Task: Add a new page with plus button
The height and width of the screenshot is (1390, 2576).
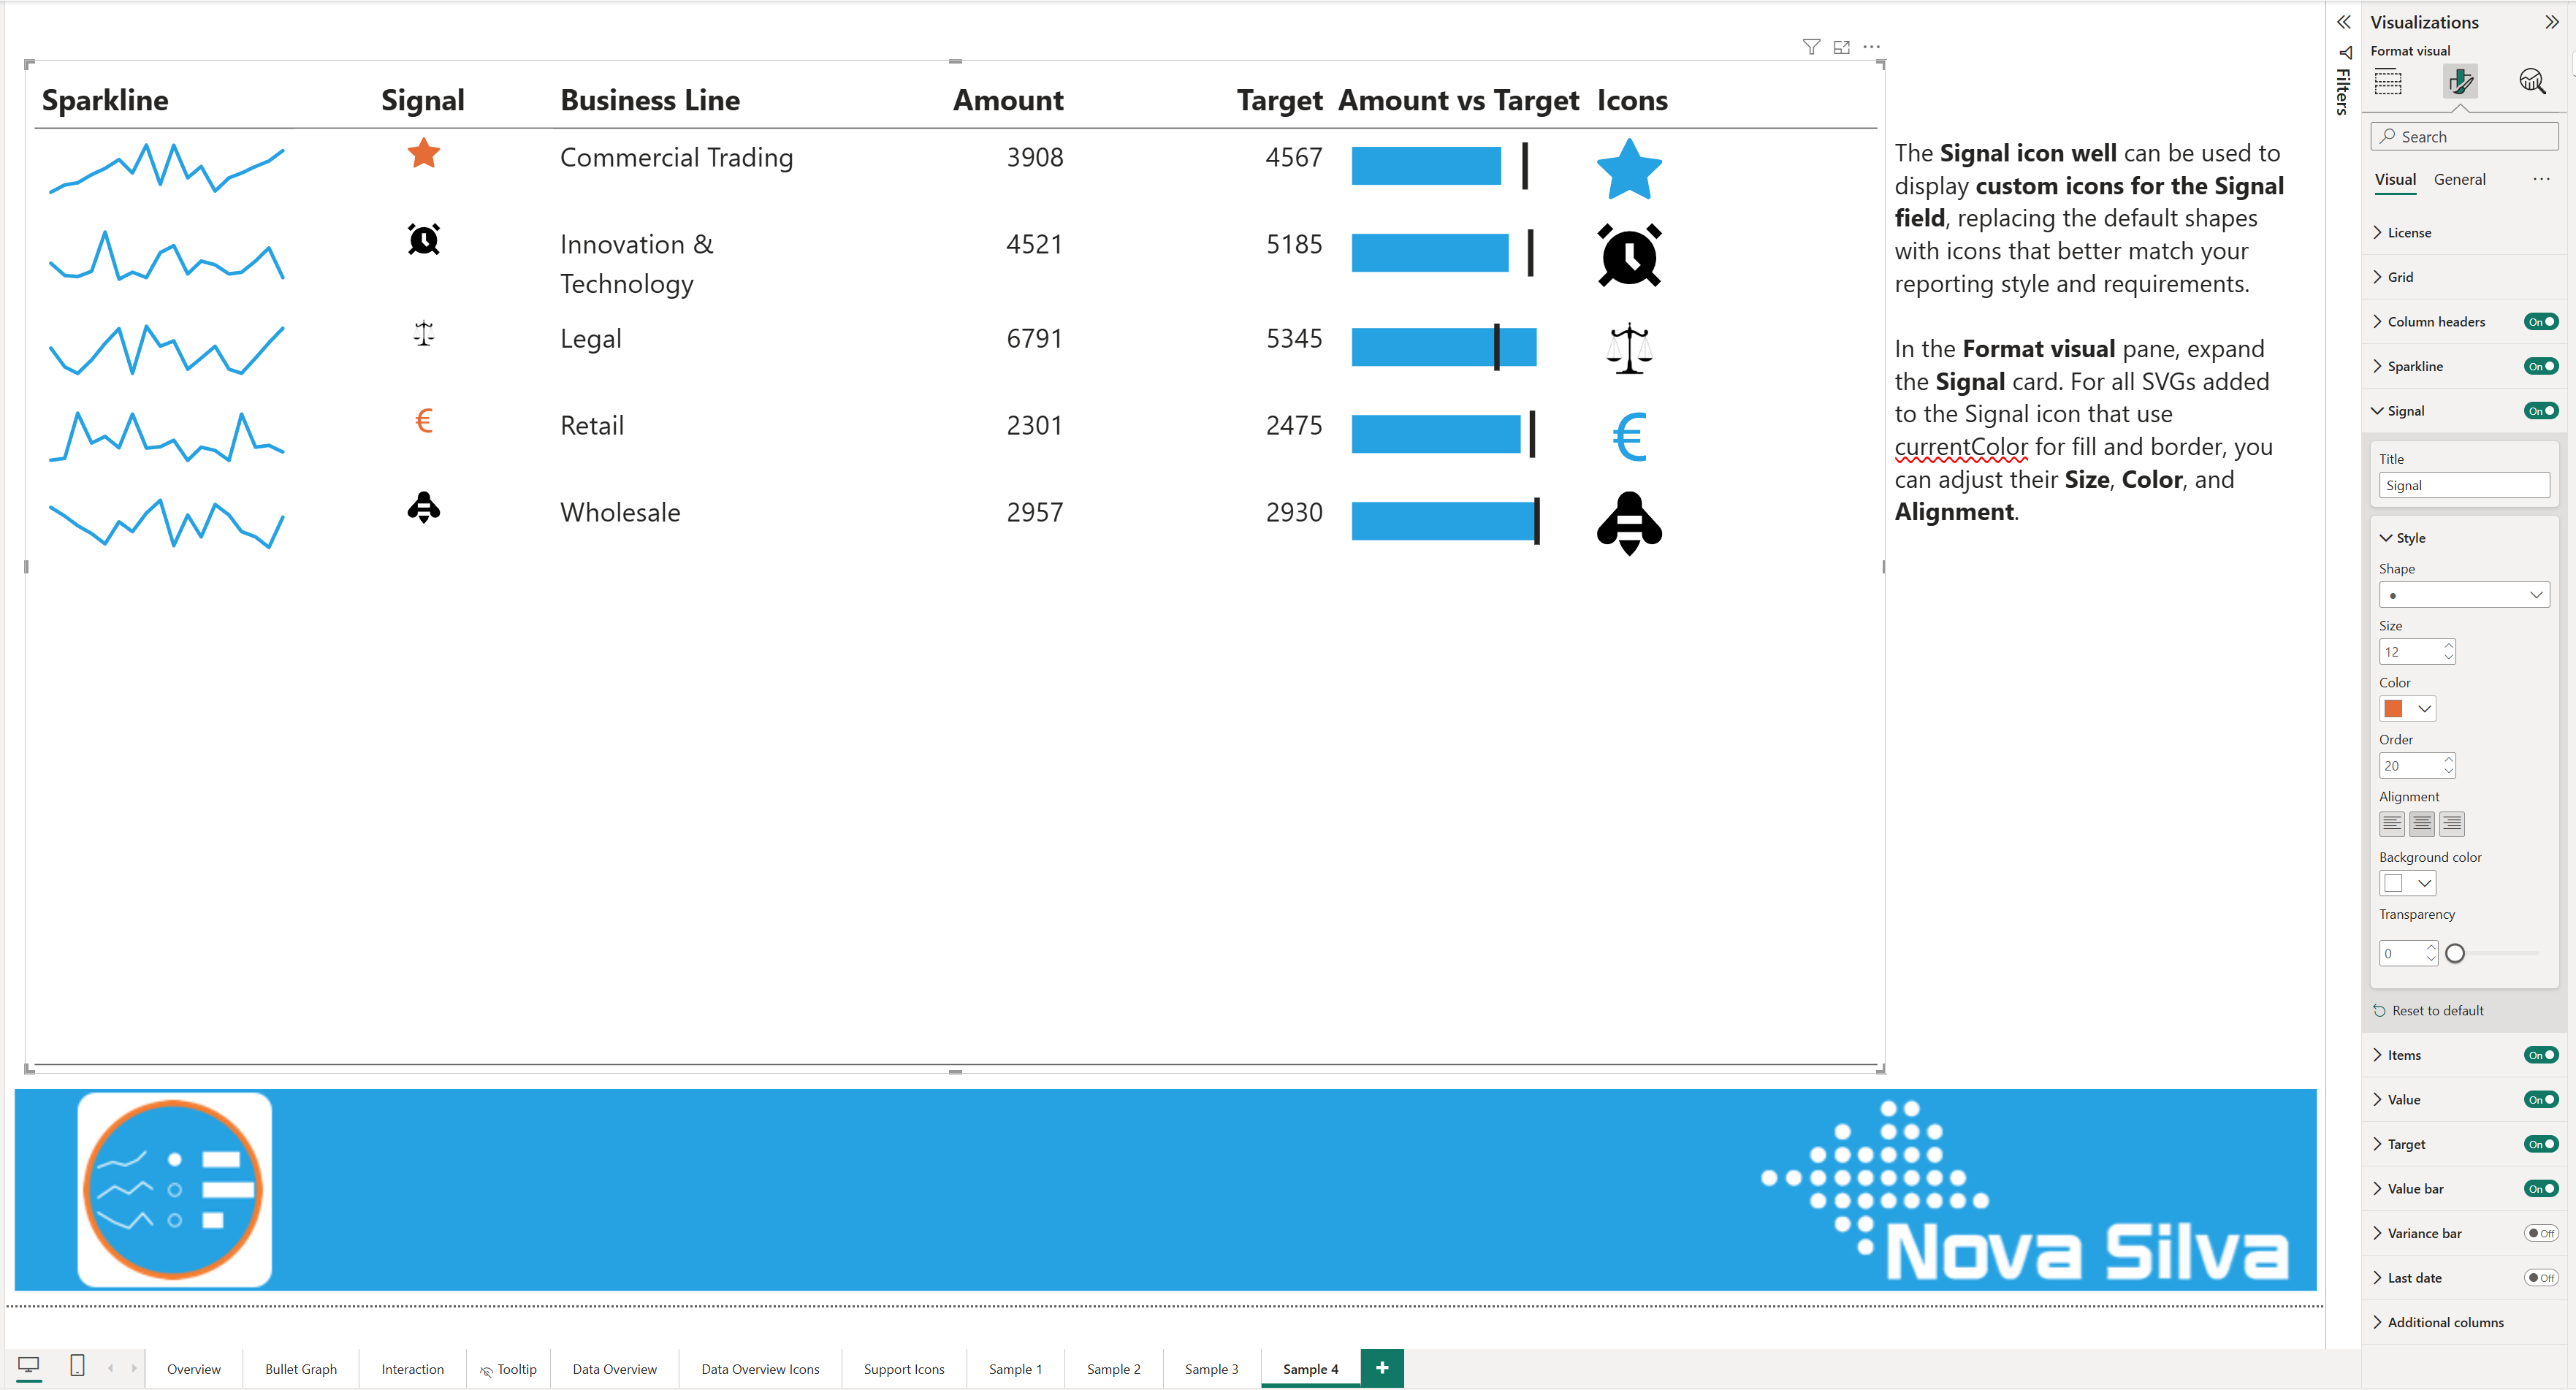Action: (1382, 1368)
